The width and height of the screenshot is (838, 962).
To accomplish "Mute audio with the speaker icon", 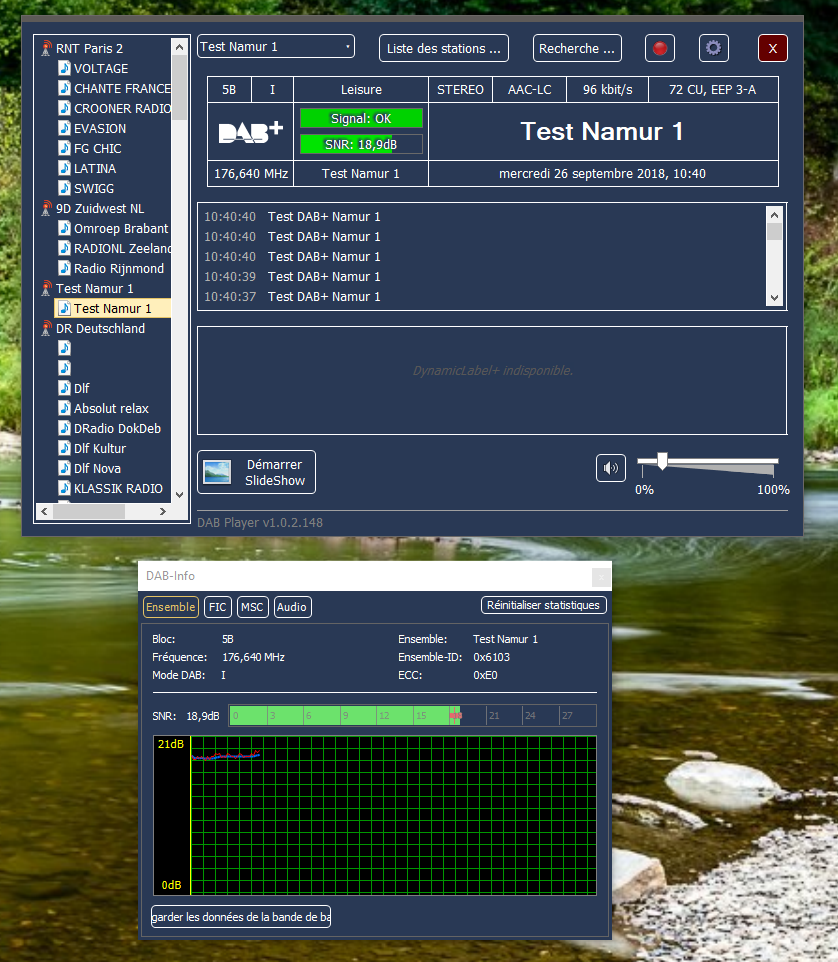I will point(610,468).
